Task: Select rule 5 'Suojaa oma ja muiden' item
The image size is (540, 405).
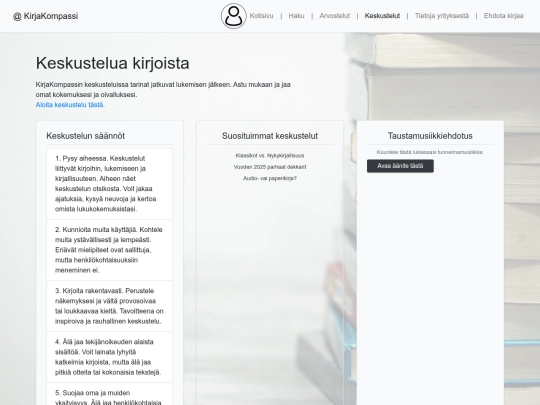Action: (x=110, y=394)
